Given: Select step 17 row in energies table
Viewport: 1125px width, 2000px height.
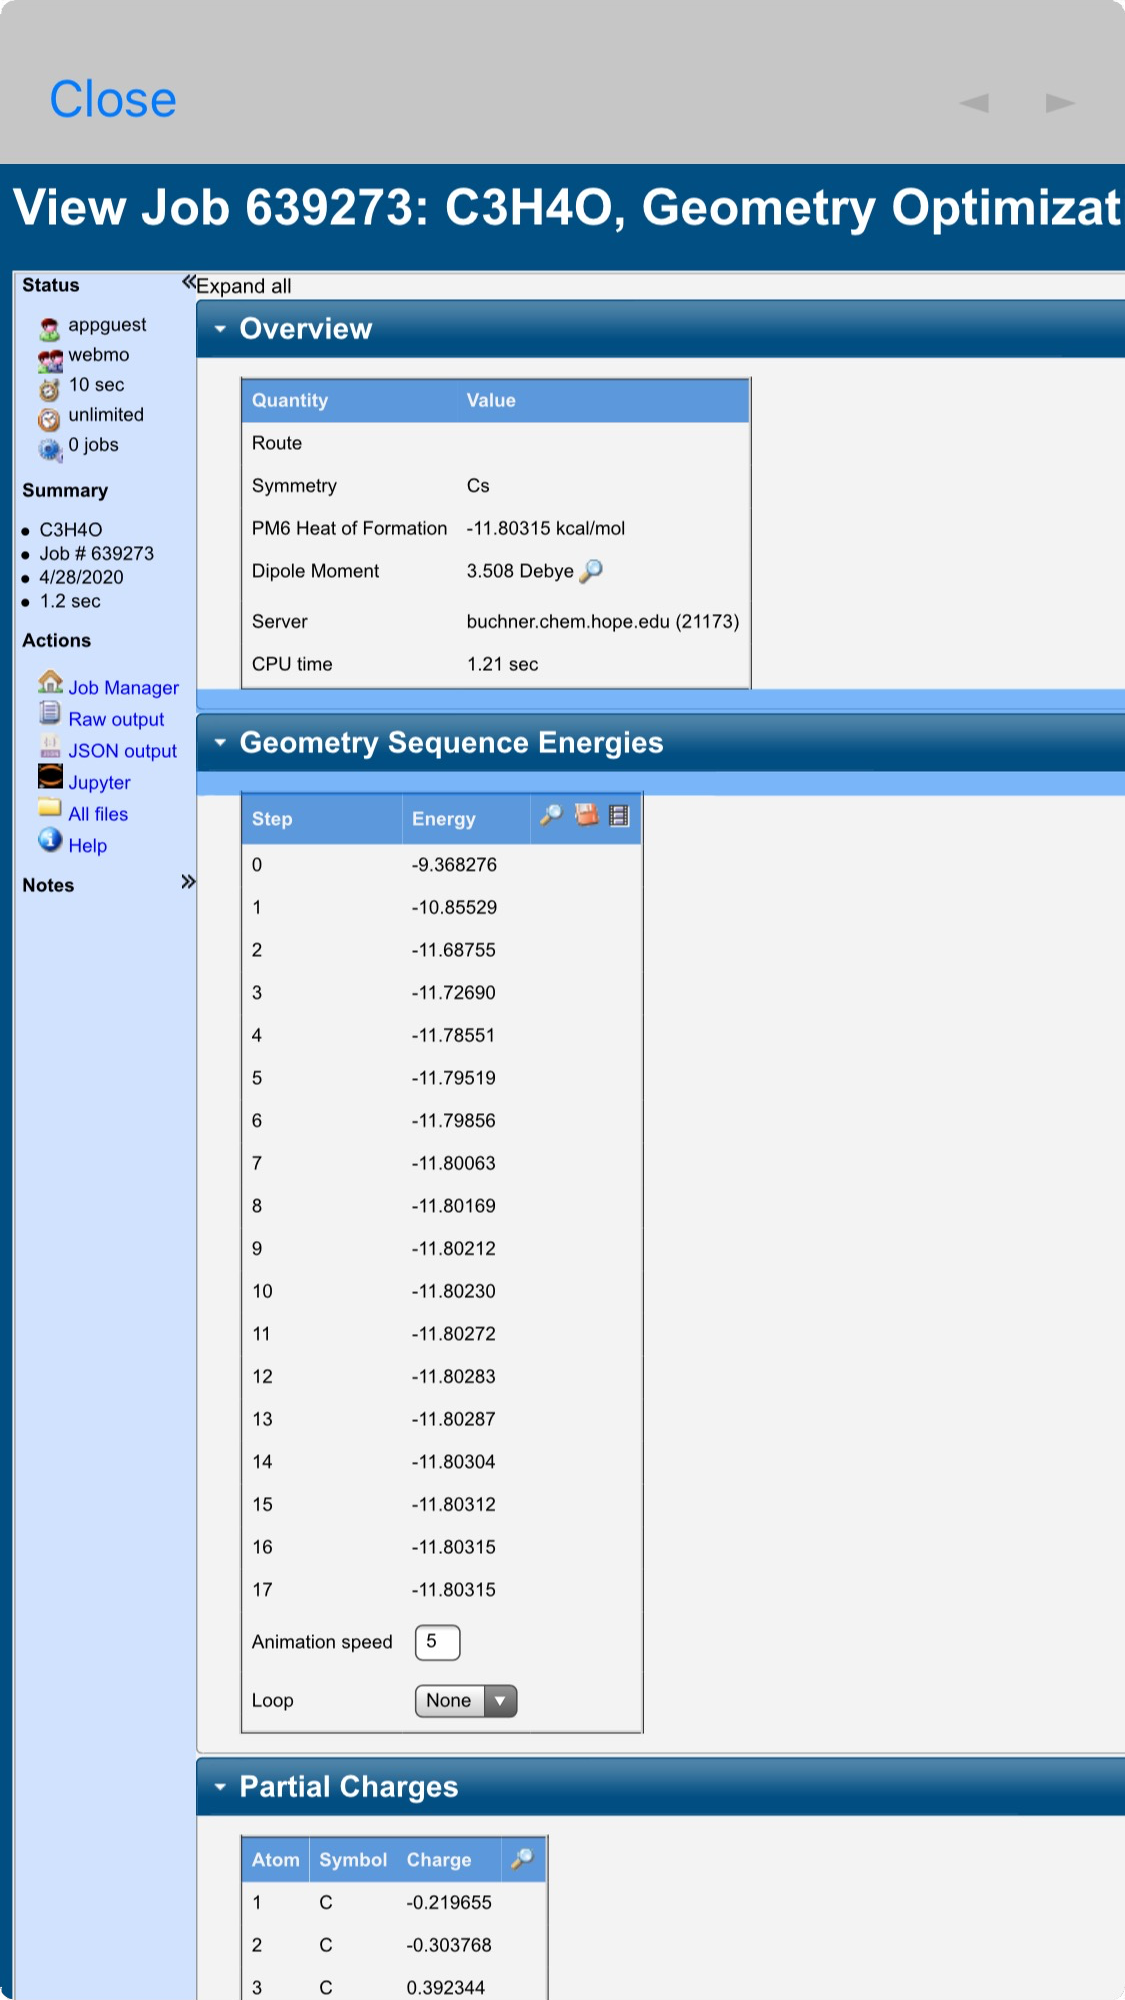Looking at the screenshot, I should [x=441, y=1590].
